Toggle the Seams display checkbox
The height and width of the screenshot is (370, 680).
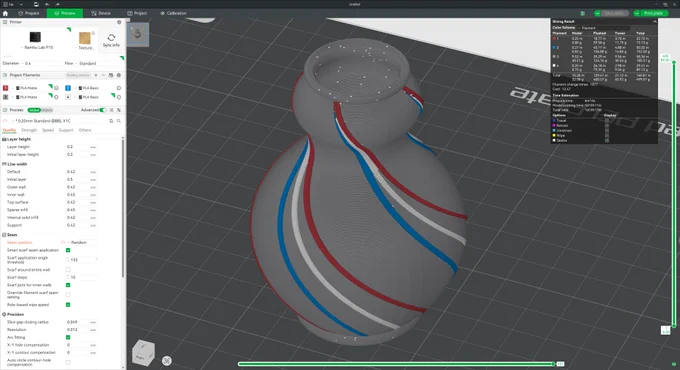(607, 141)
